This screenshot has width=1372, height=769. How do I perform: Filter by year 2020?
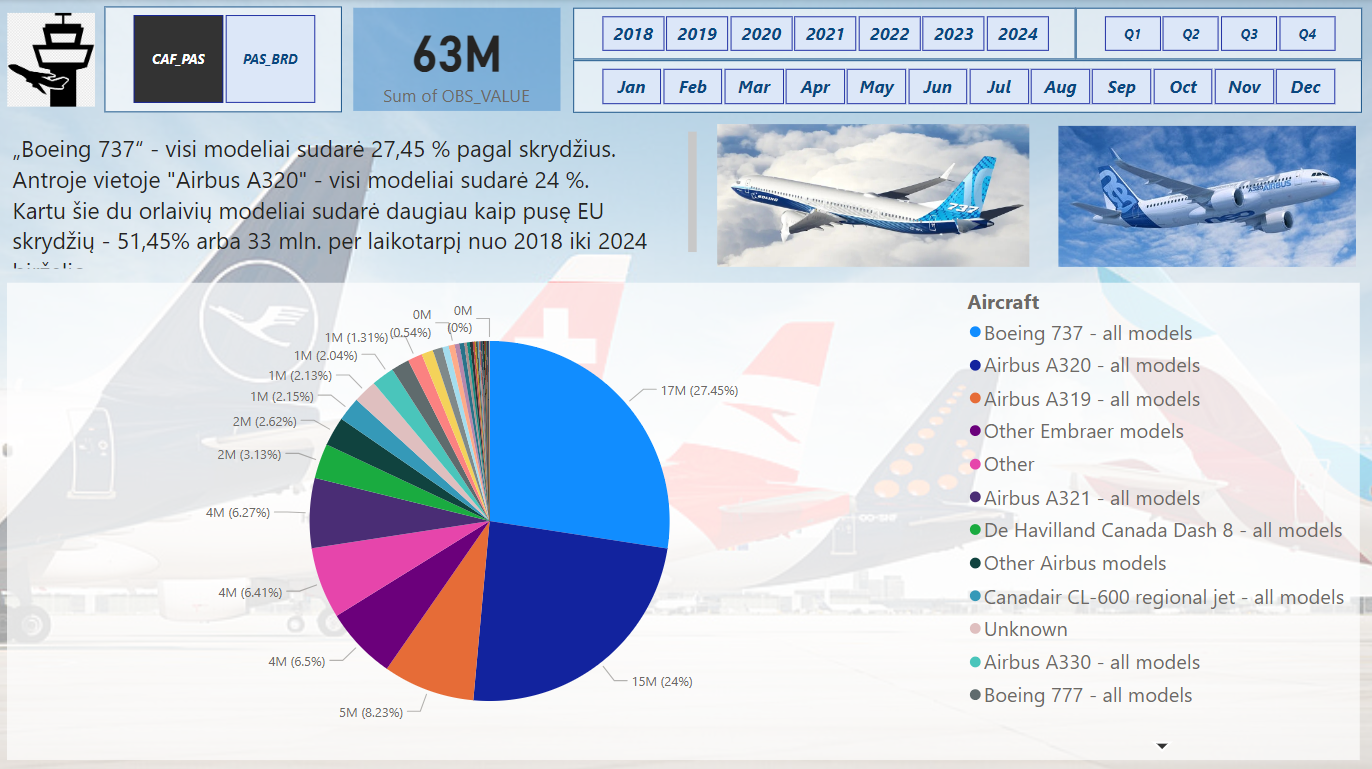click(761, 34)
